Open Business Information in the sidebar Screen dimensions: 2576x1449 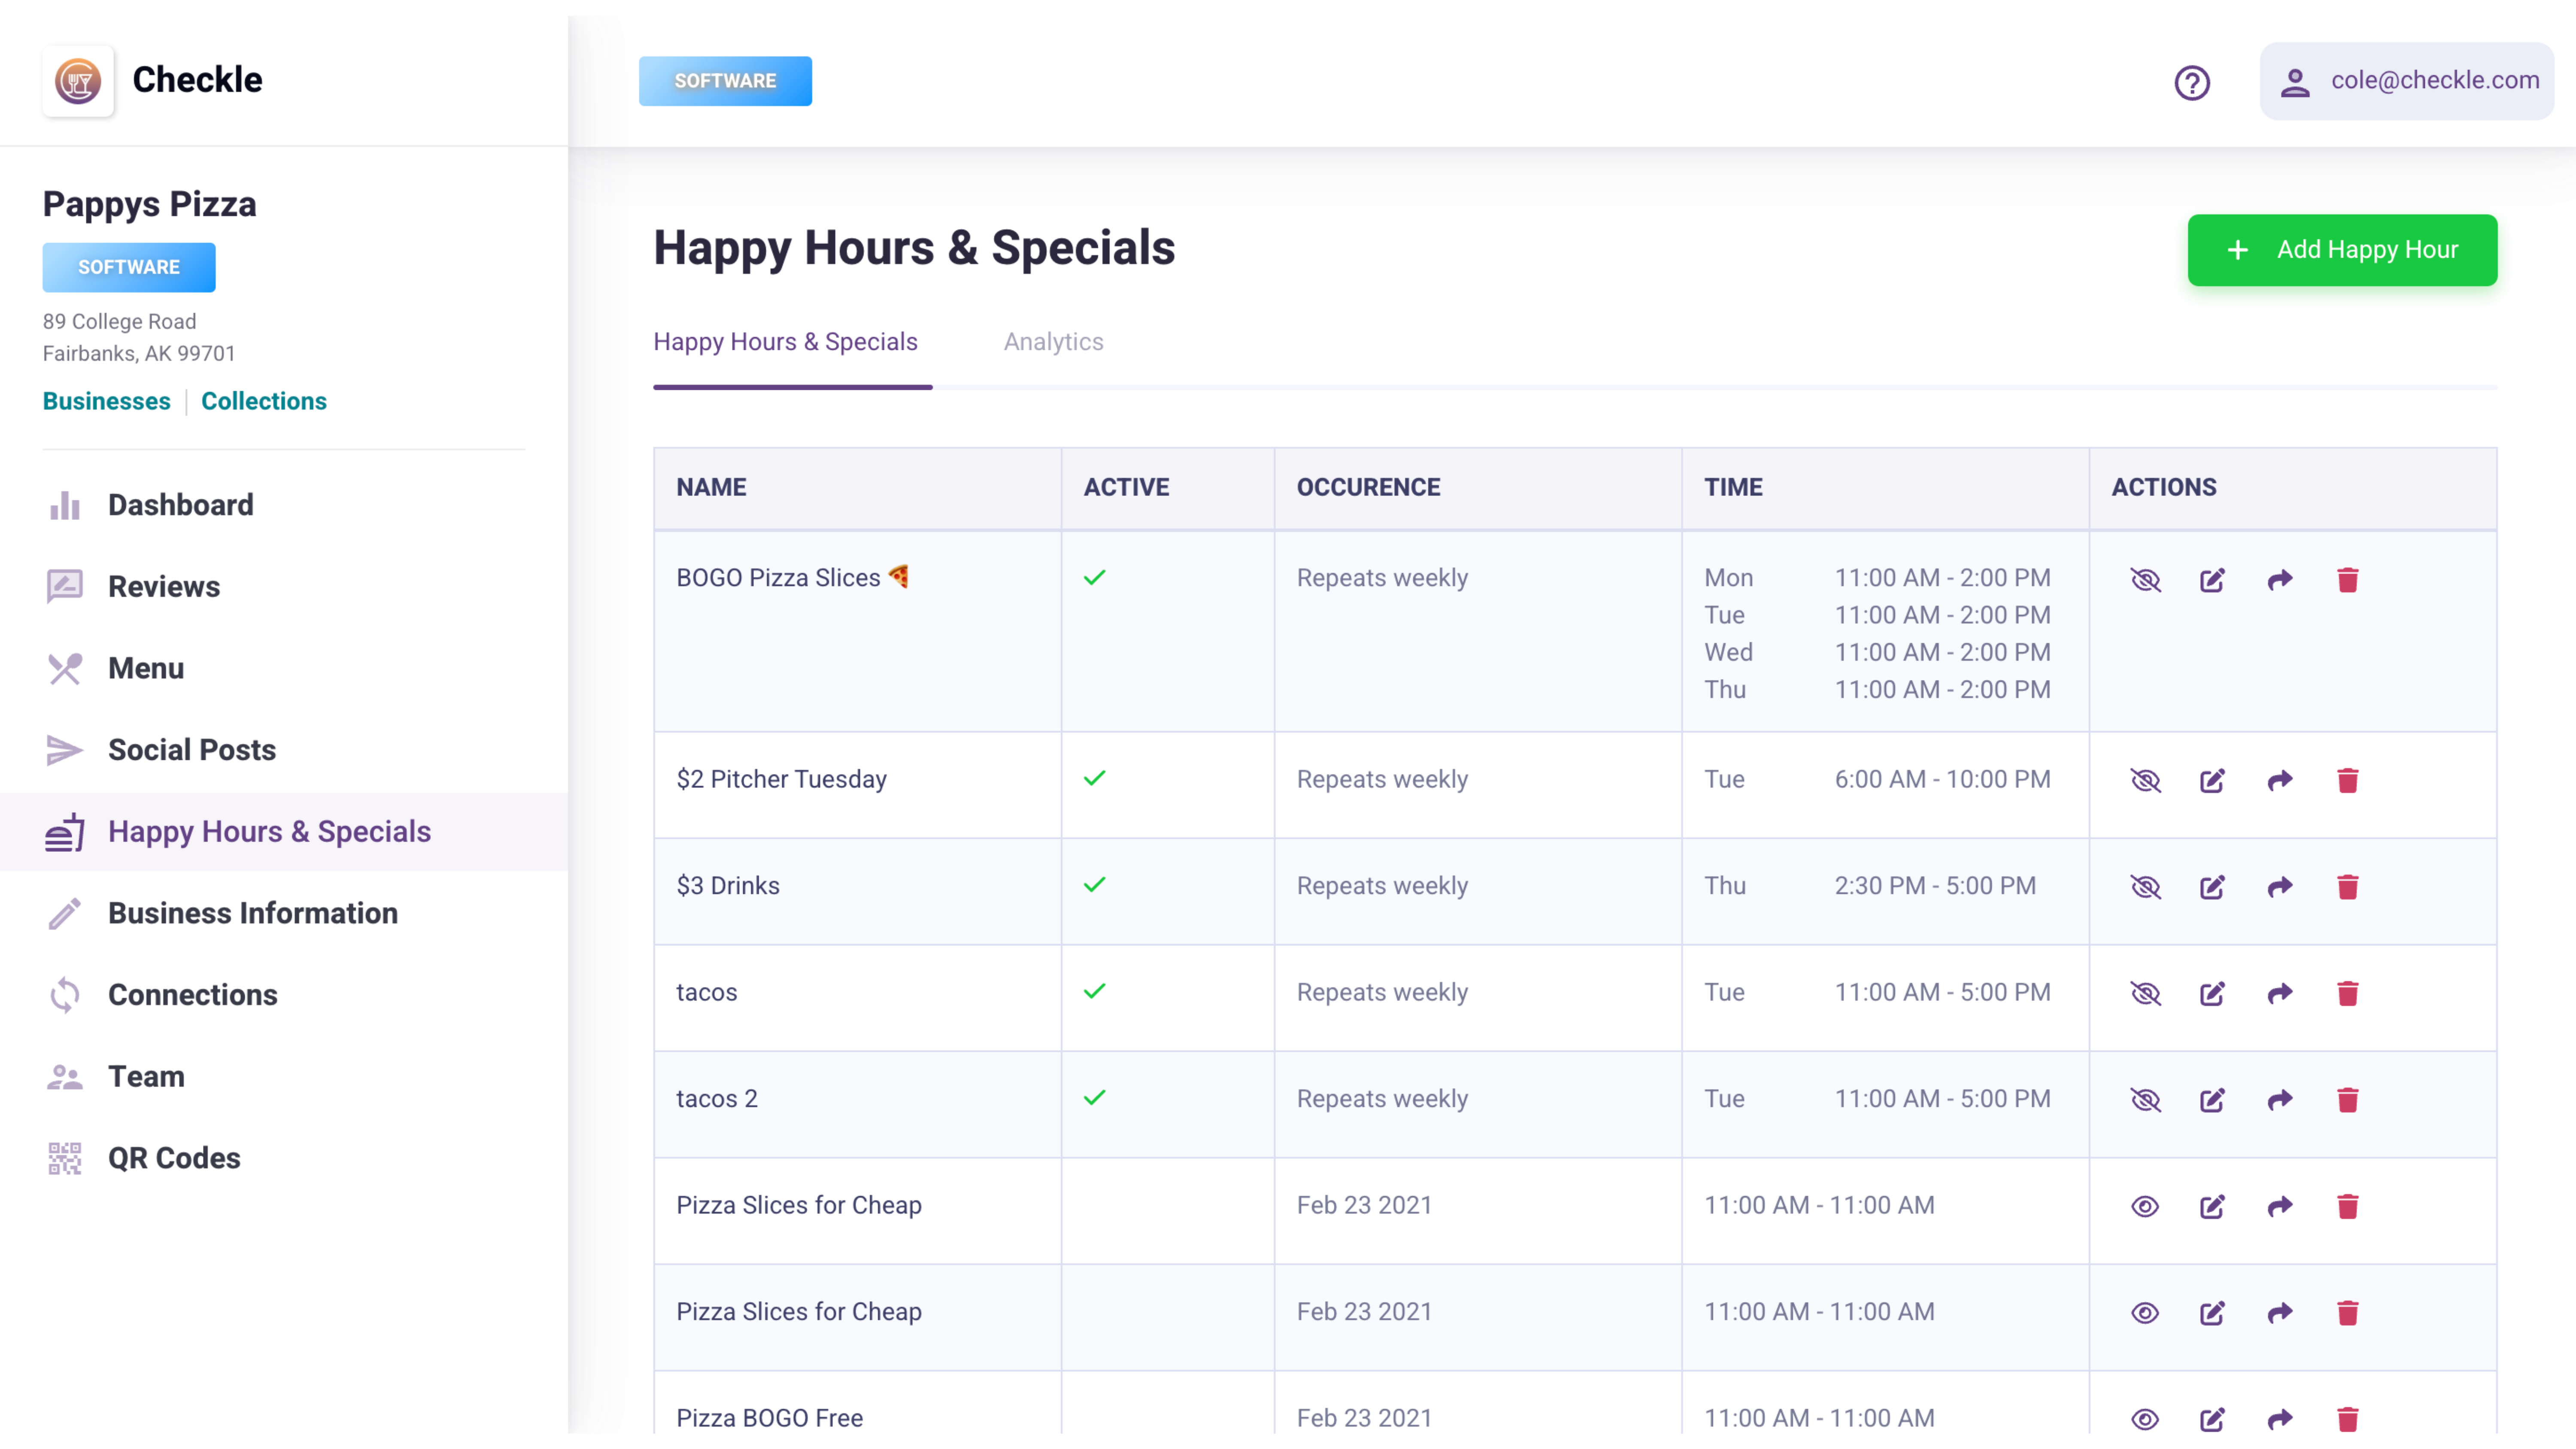284,913
